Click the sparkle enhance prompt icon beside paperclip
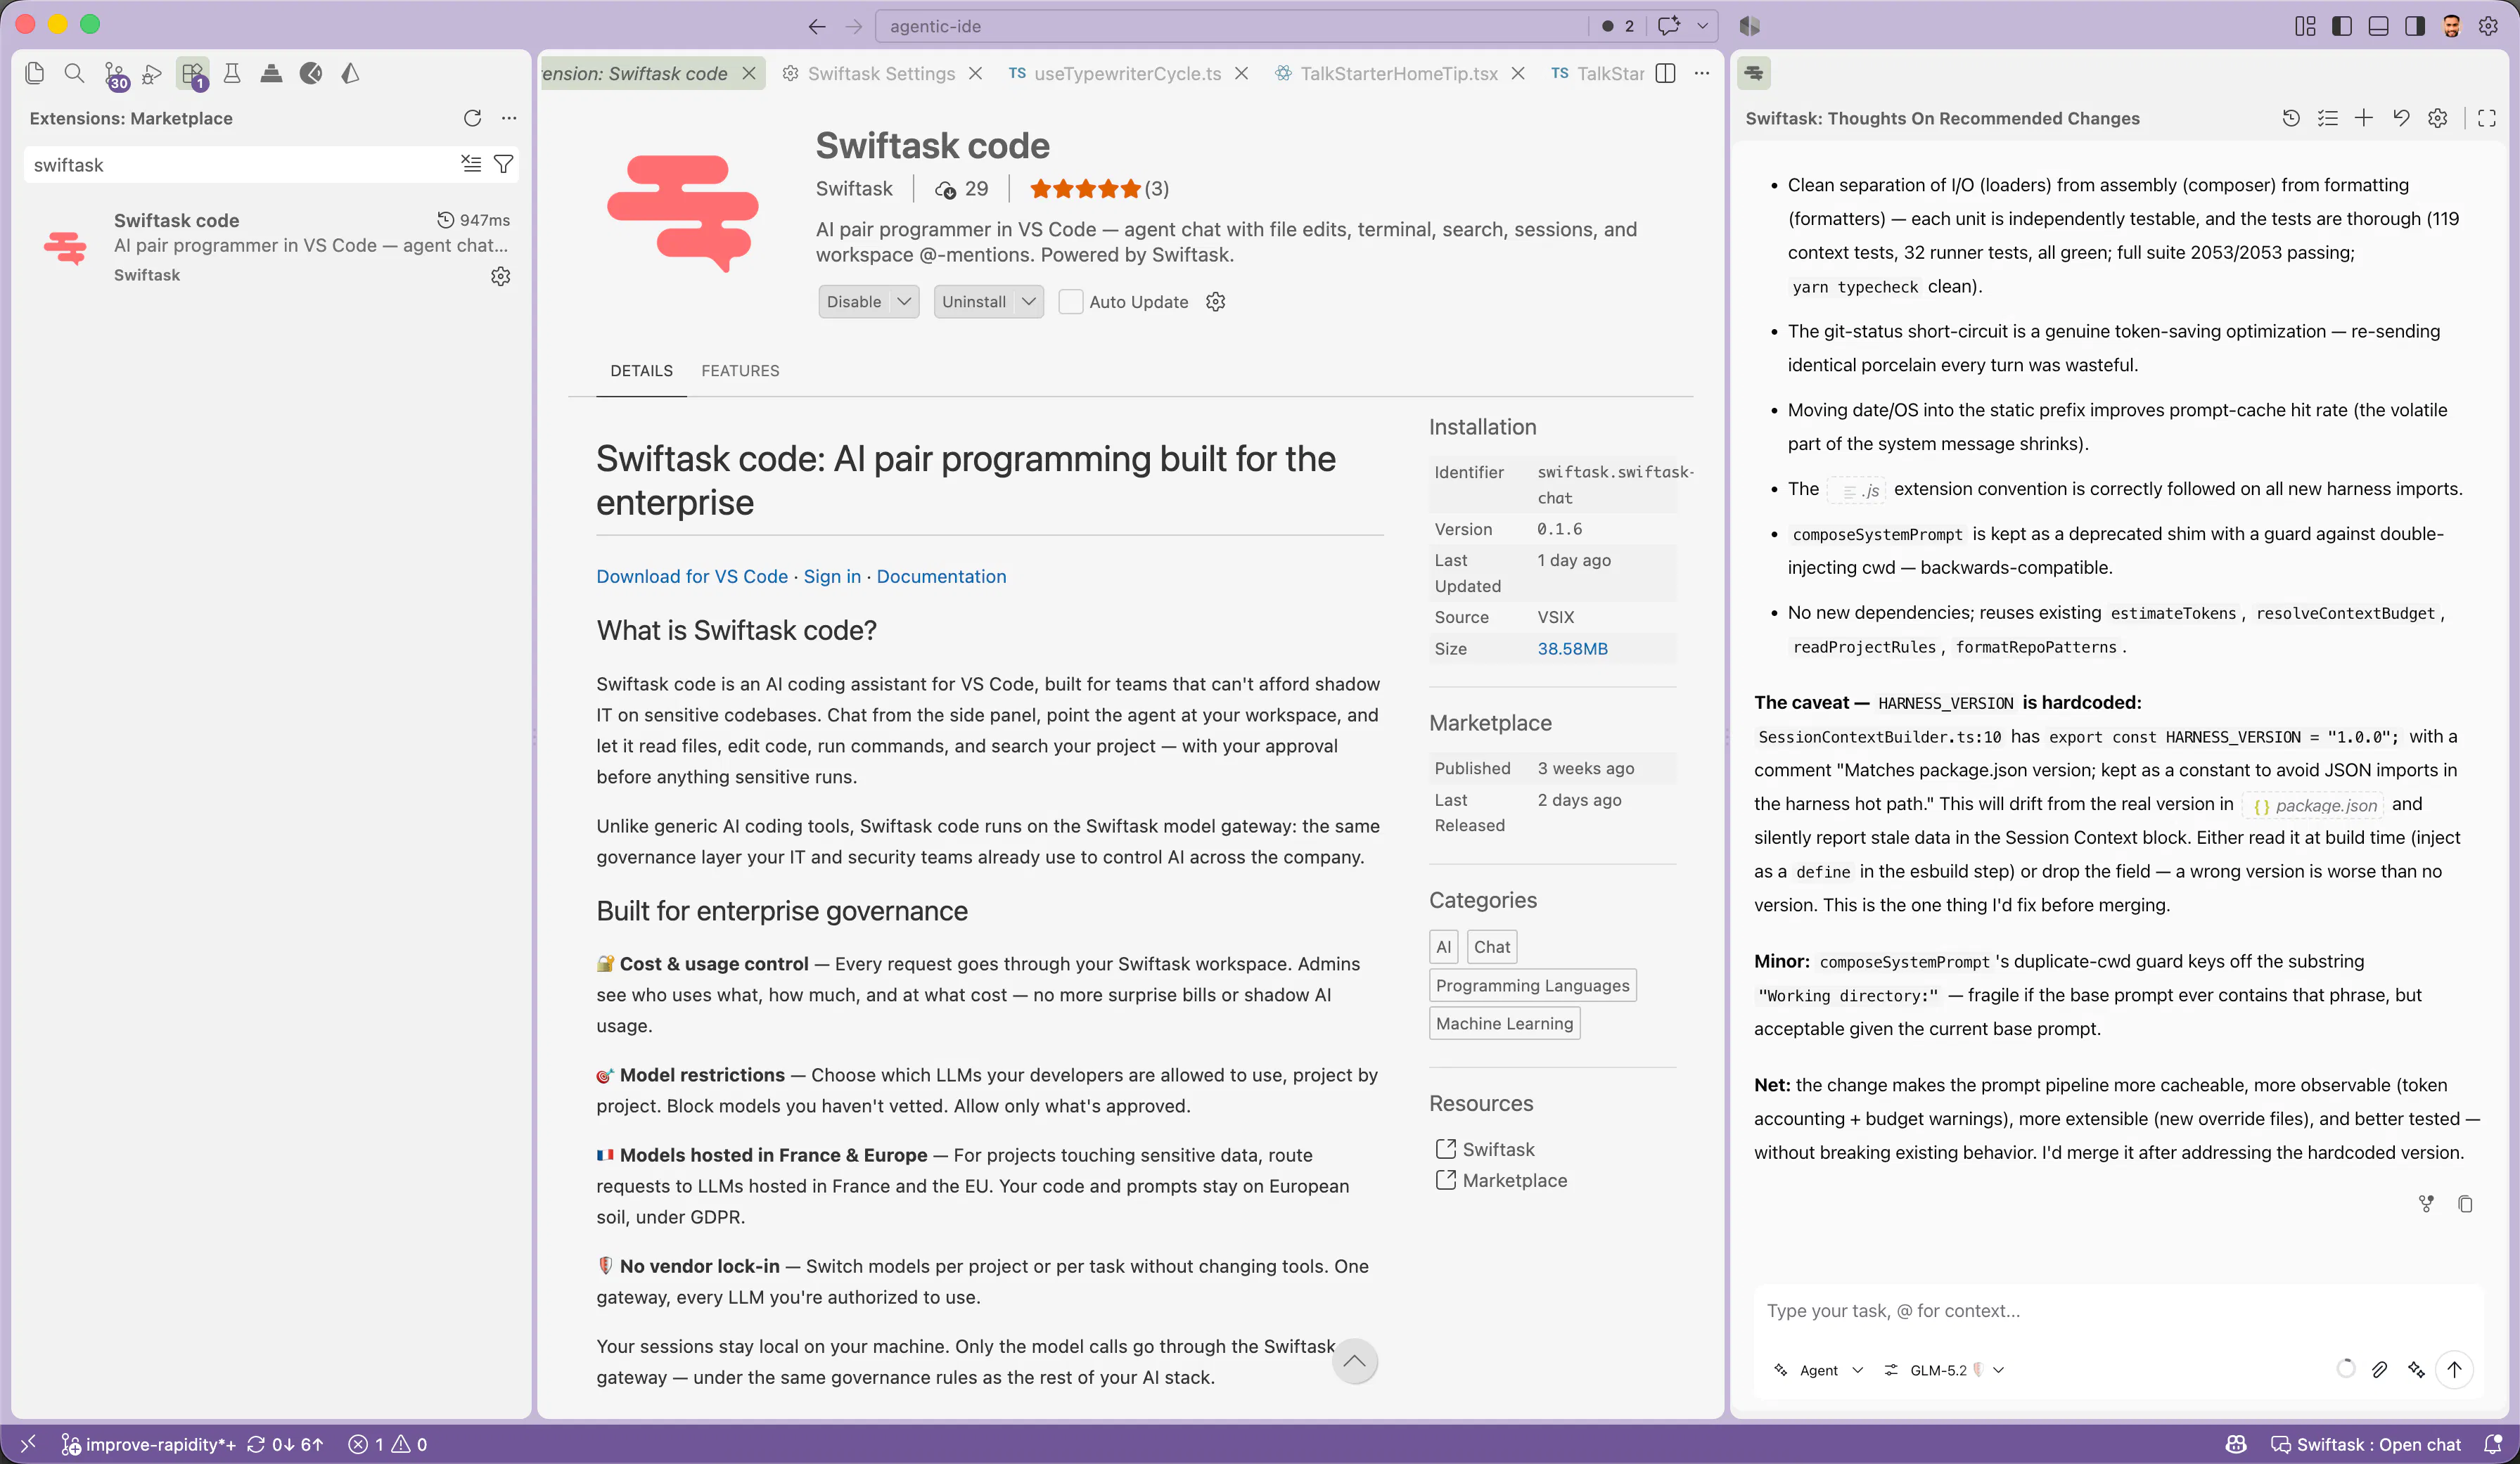Image resolution: width=2520 pixels, height=1464 pixels. pyautogui.click(x=2417, y=1370)
